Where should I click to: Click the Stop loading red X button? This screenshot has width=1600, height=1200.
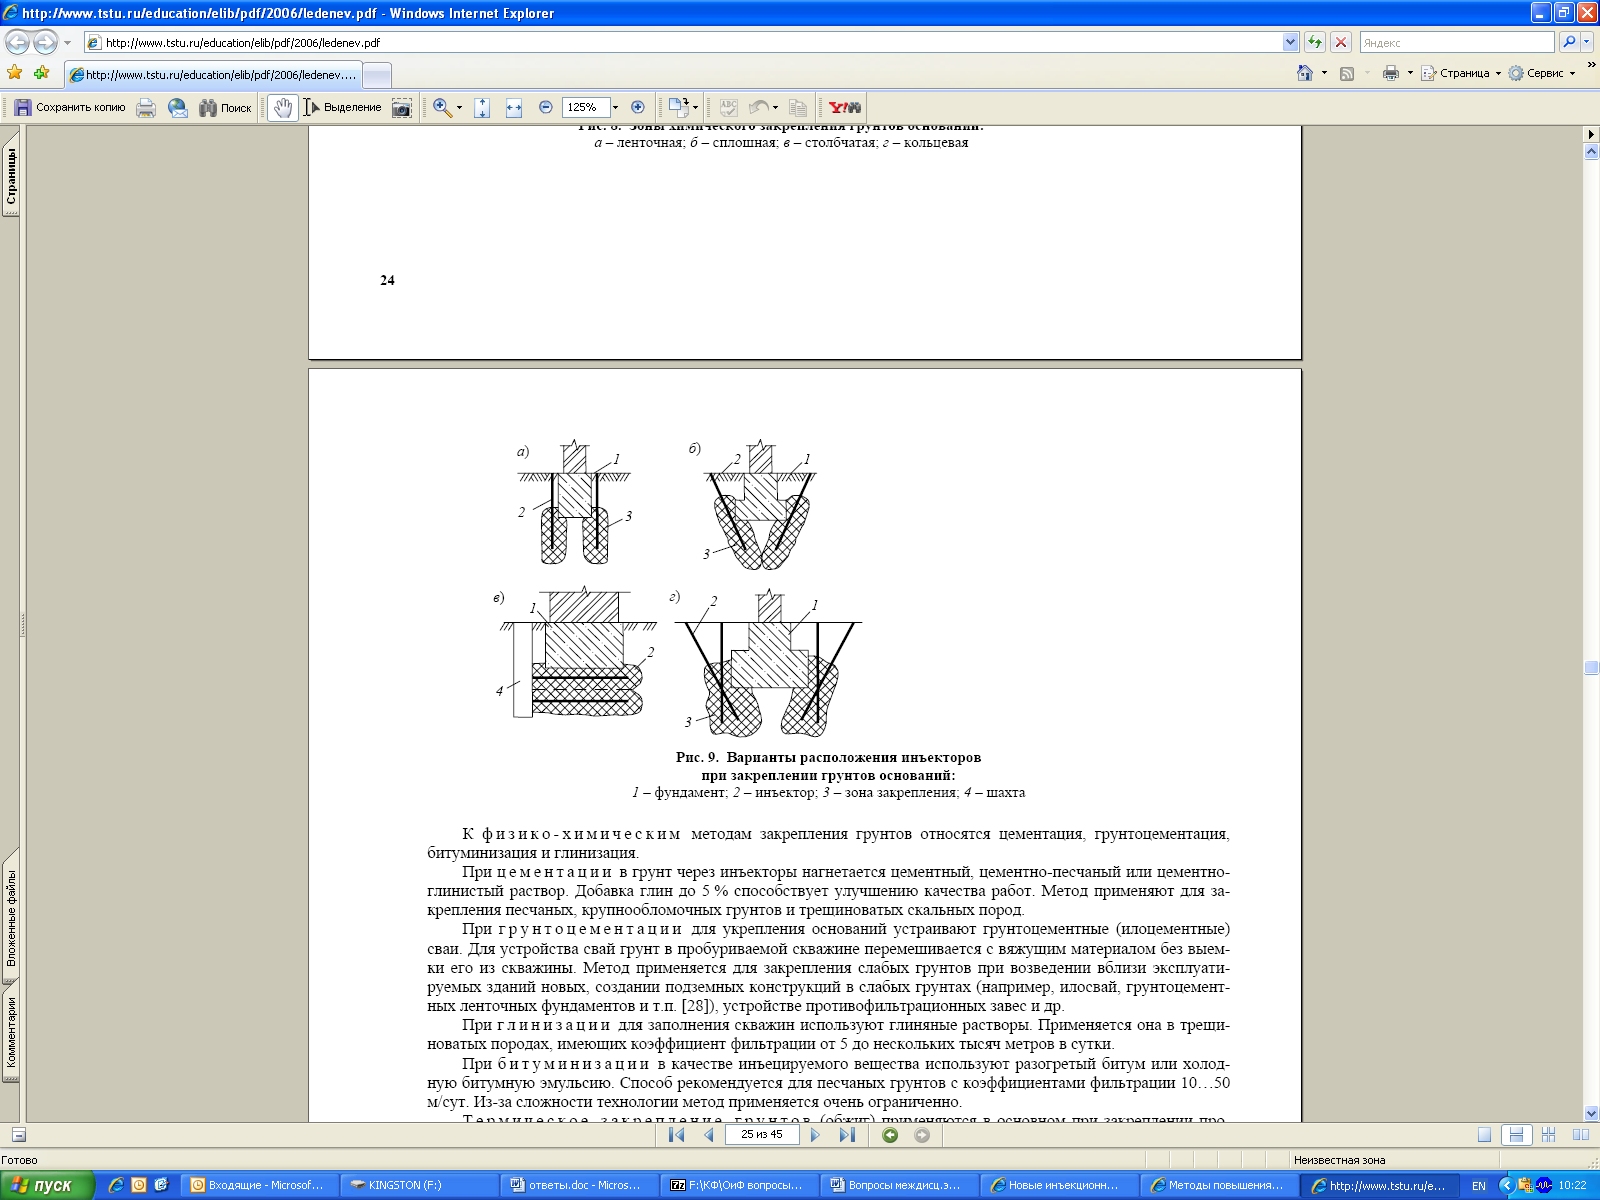[1341, 42]
